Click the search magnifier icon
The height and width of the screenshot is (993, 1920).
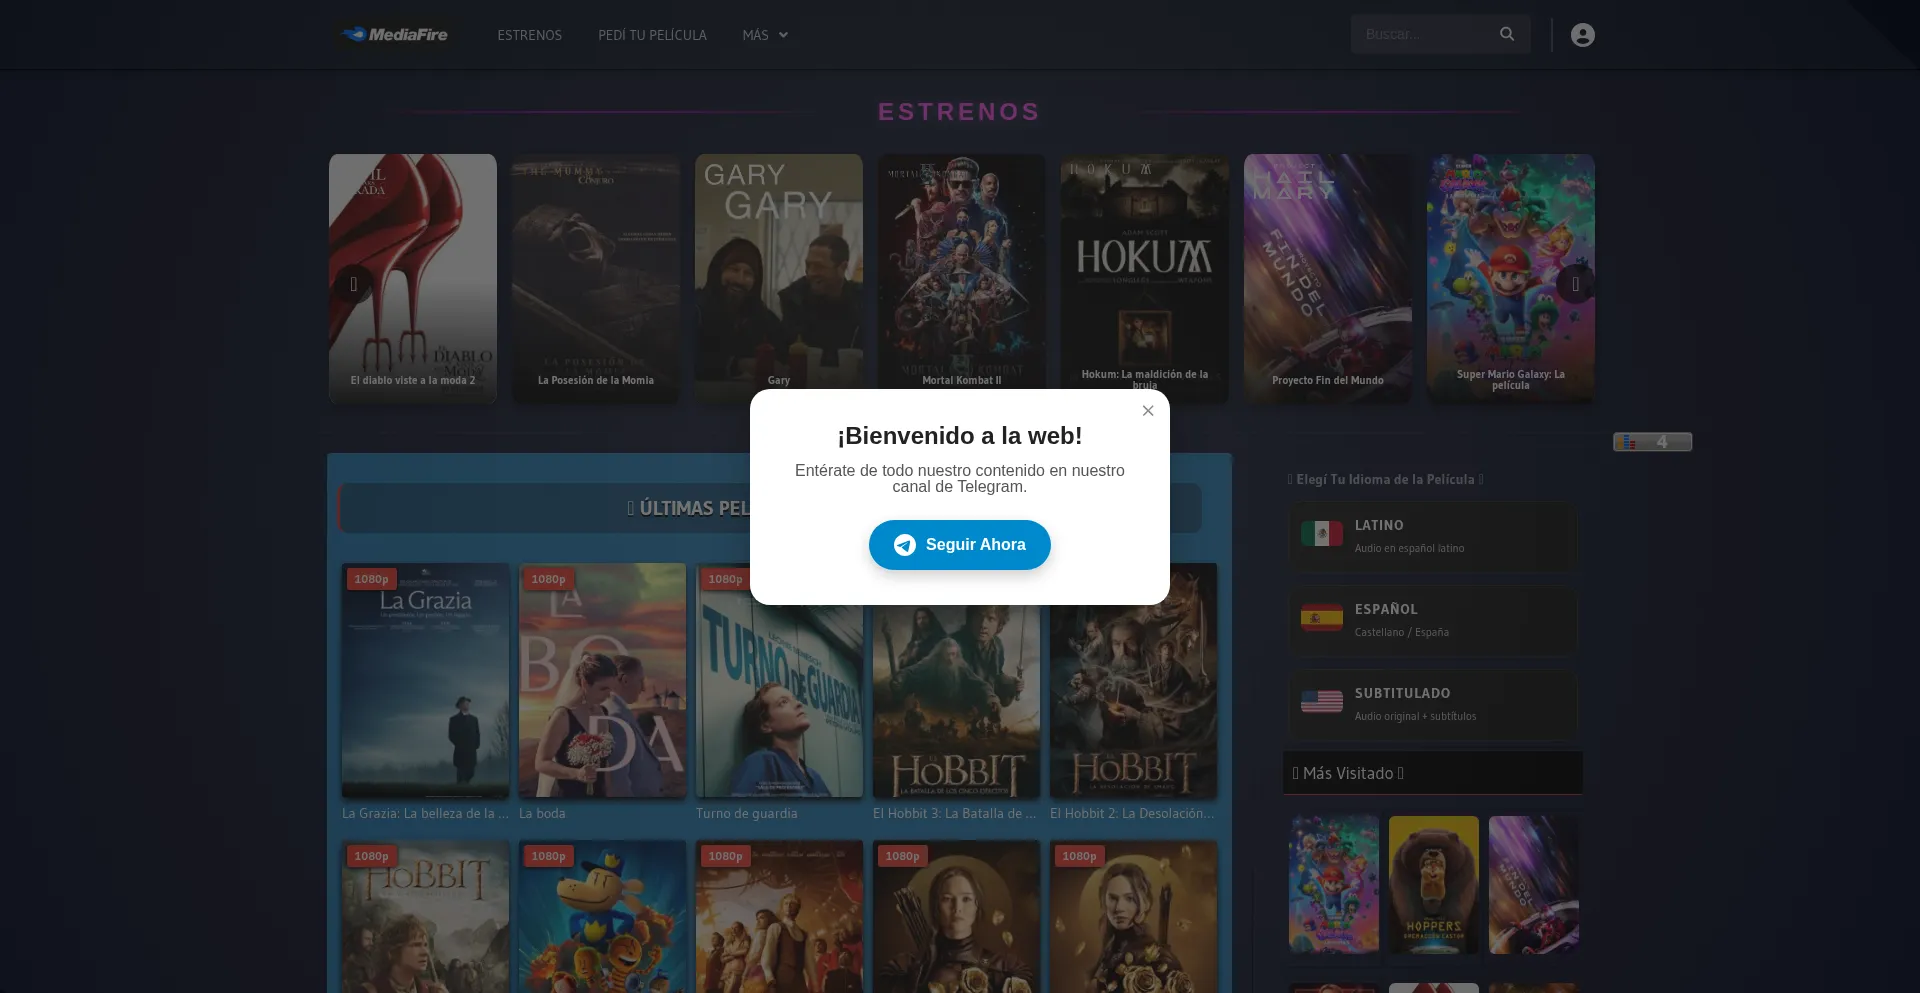(1507, 34)
